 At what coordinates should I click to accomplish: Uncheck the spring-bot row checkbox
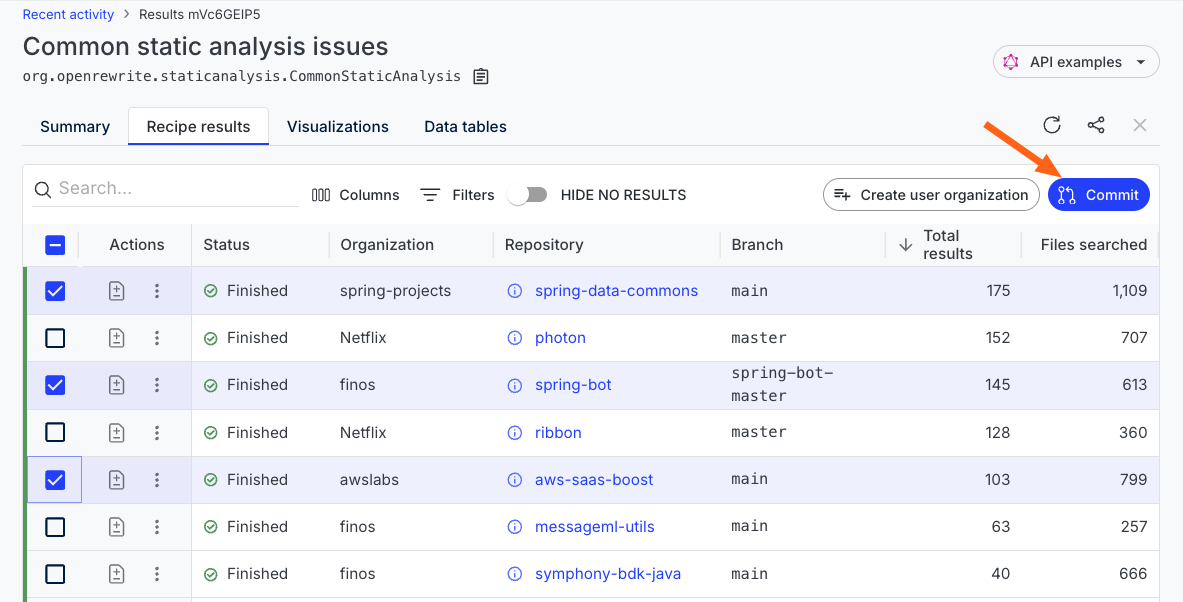pyautogui.click(x=55, y=385)
